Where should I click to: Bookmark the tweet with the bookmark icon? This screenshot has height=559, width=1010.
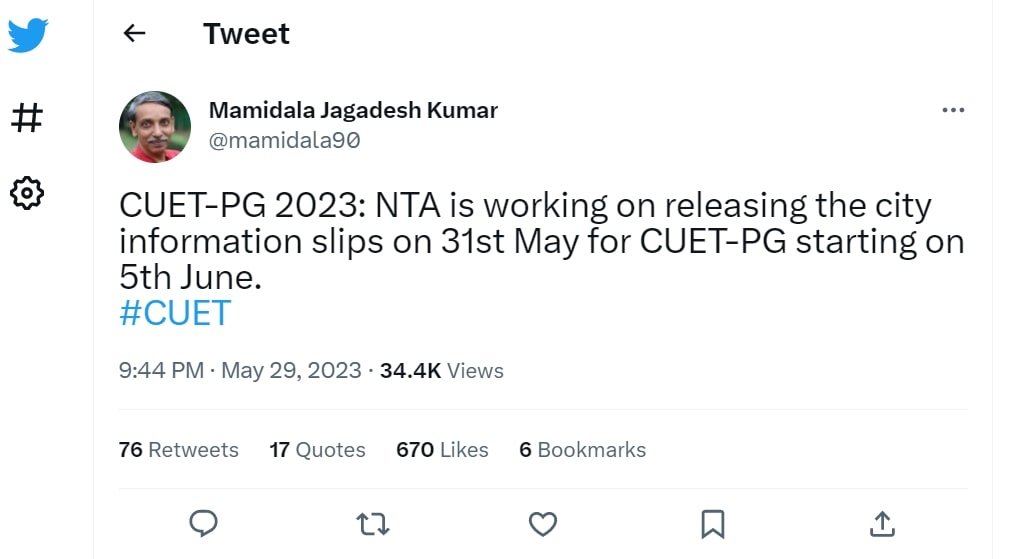(712, 523)
